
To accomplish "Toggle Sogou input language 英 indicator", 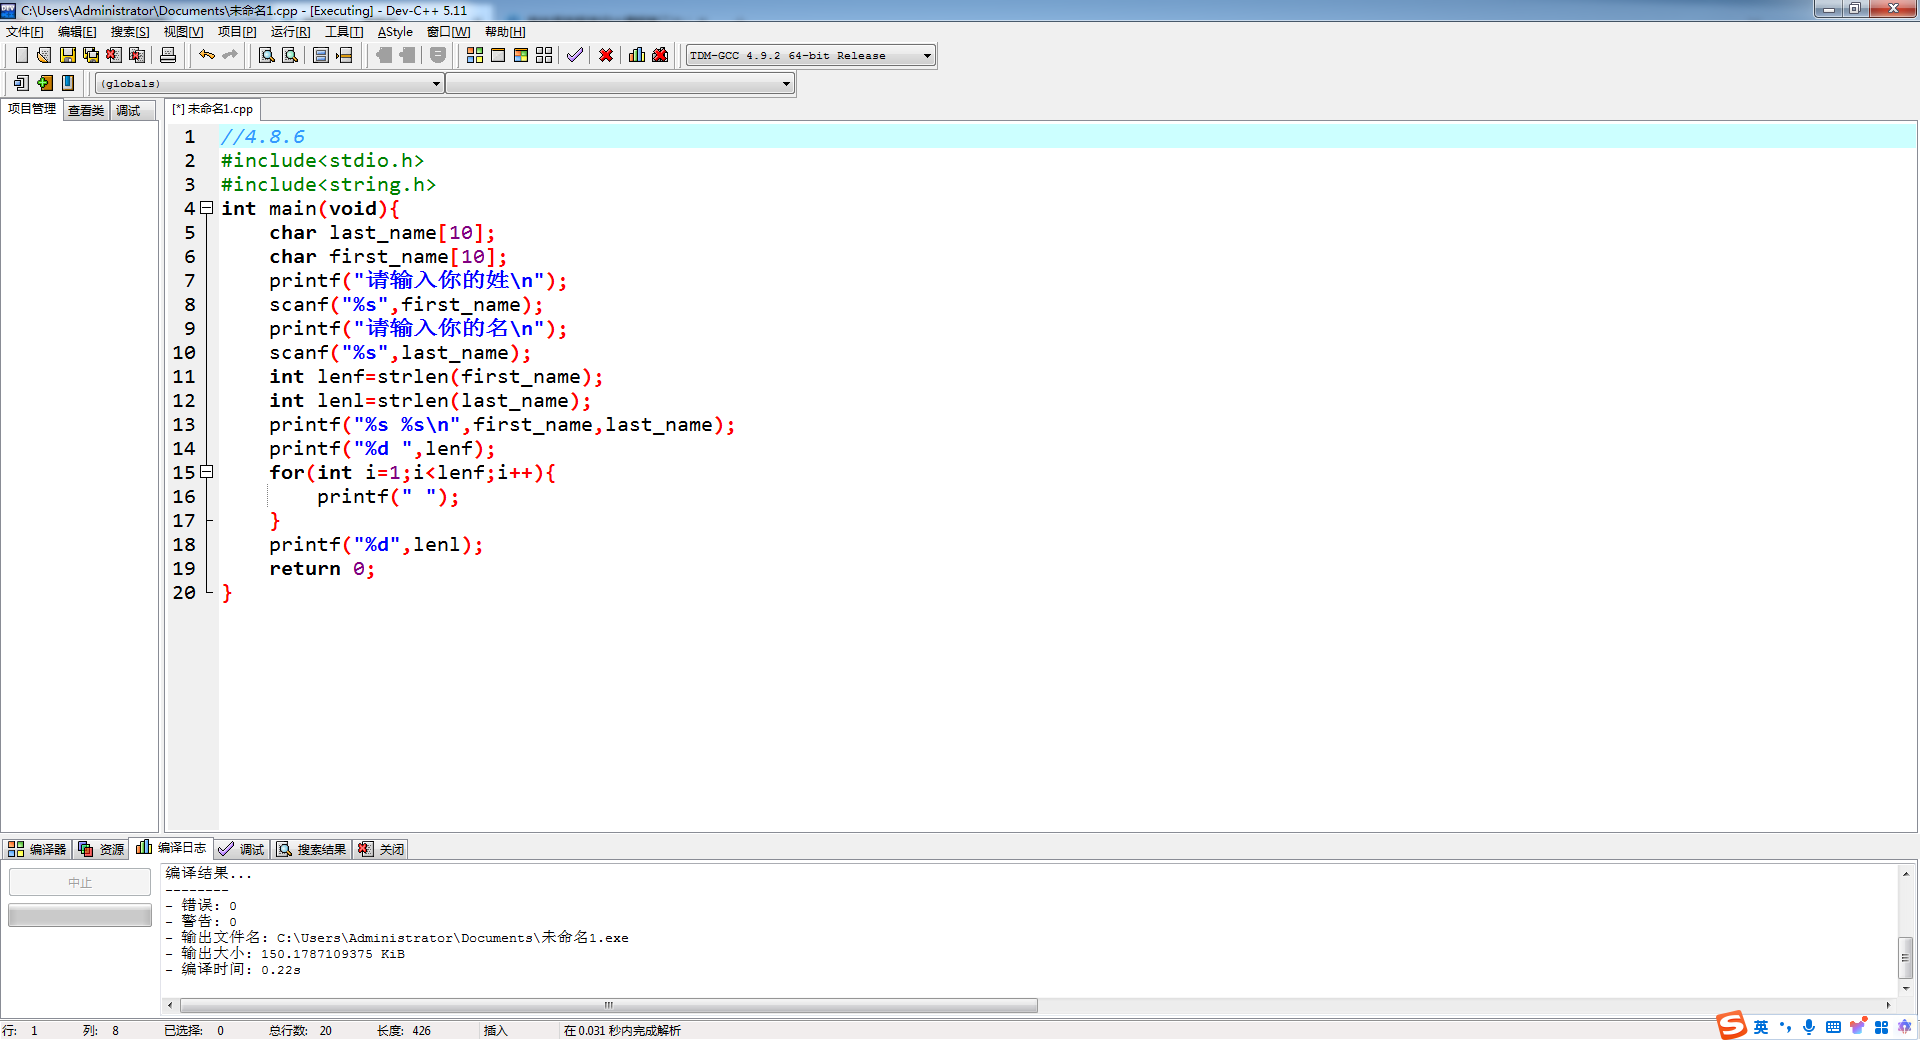I will [1761, 1027].
